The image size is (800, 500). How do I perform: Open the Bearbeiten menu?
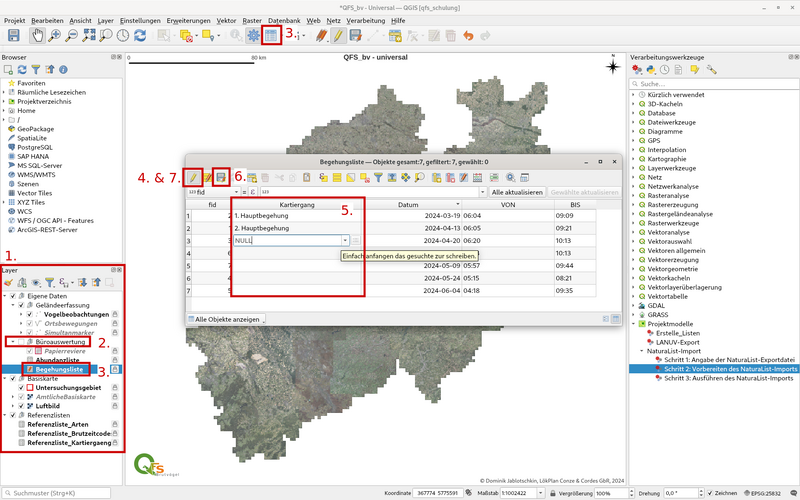(47, 20)
